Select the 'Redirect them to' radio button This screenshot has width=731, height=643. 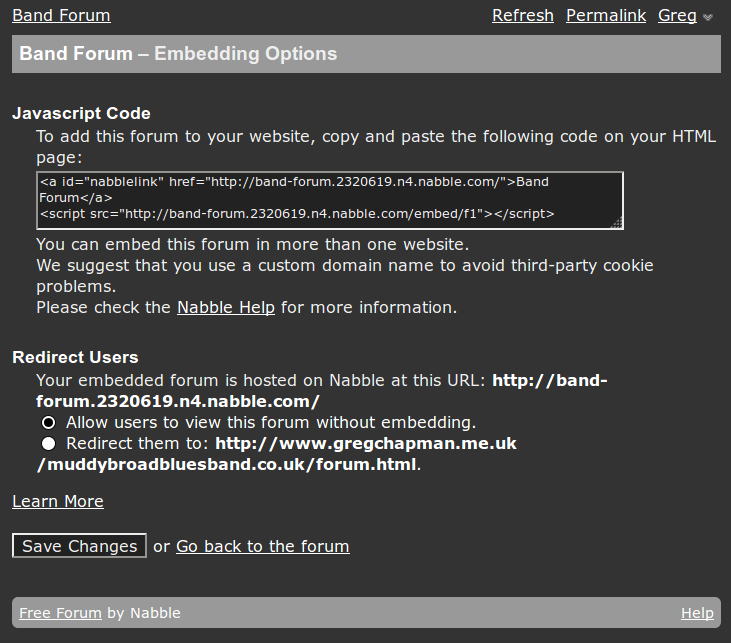click(48, 443)
